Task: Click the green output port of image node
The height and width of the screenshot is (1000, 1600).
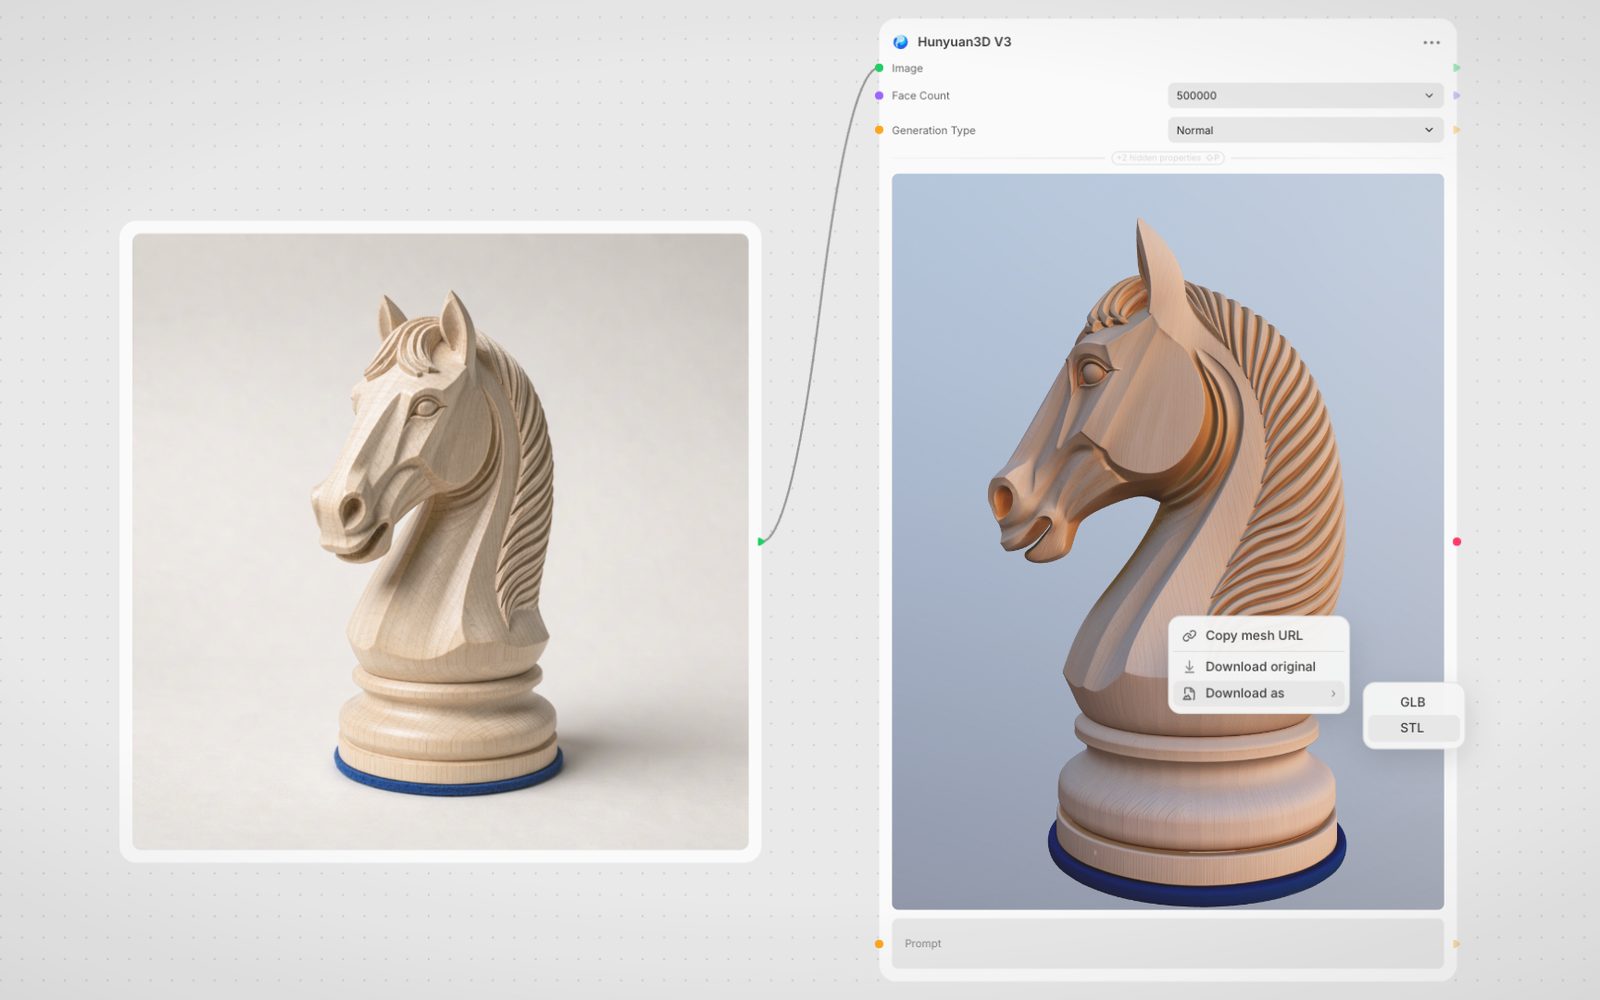Action: tap(761, 541)
